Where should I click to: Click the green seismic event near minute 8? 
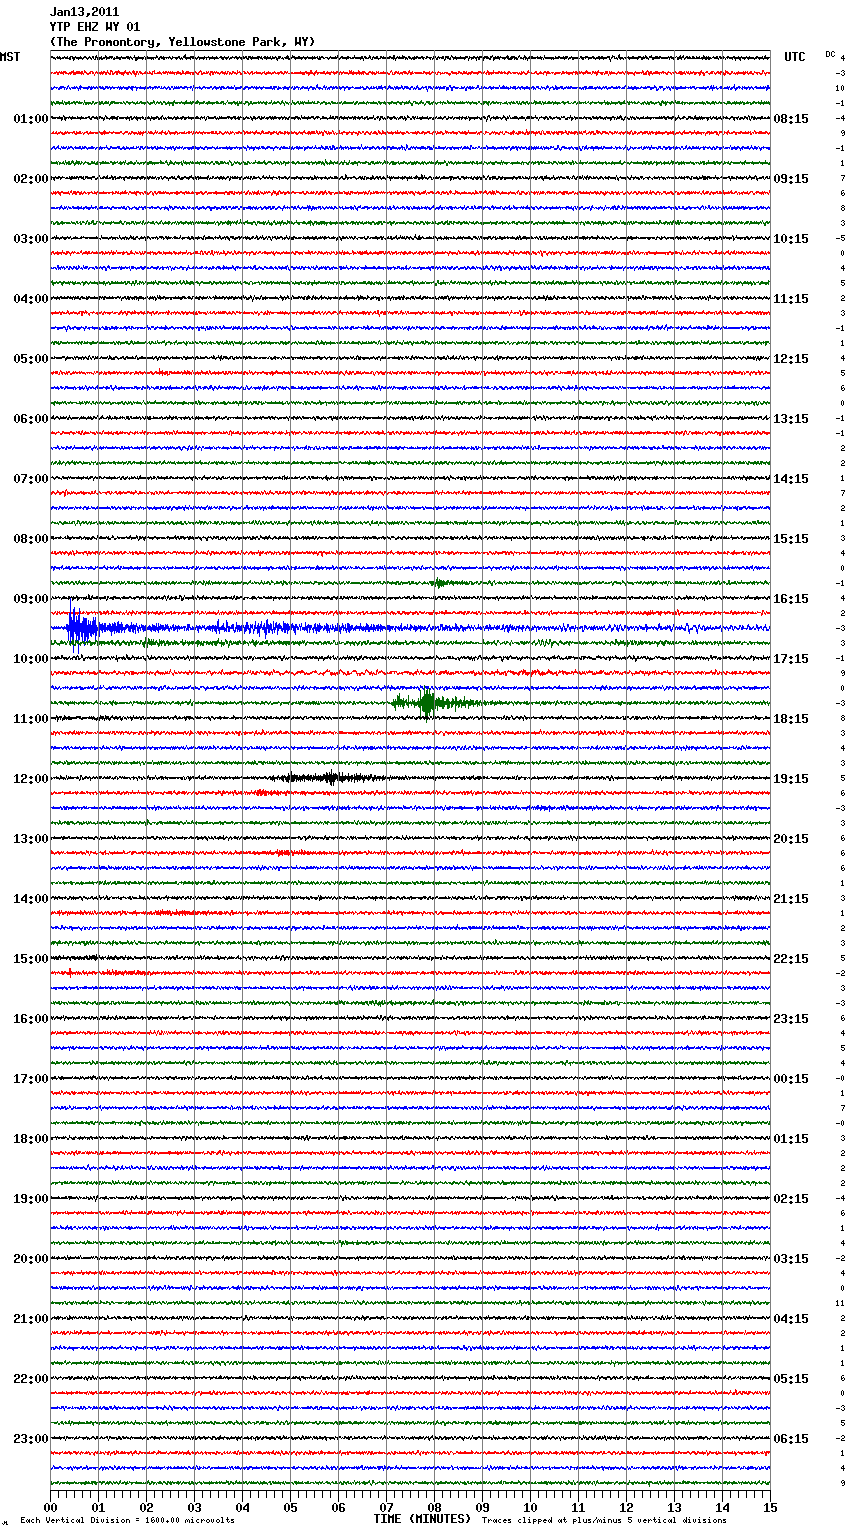coord(427,703)
